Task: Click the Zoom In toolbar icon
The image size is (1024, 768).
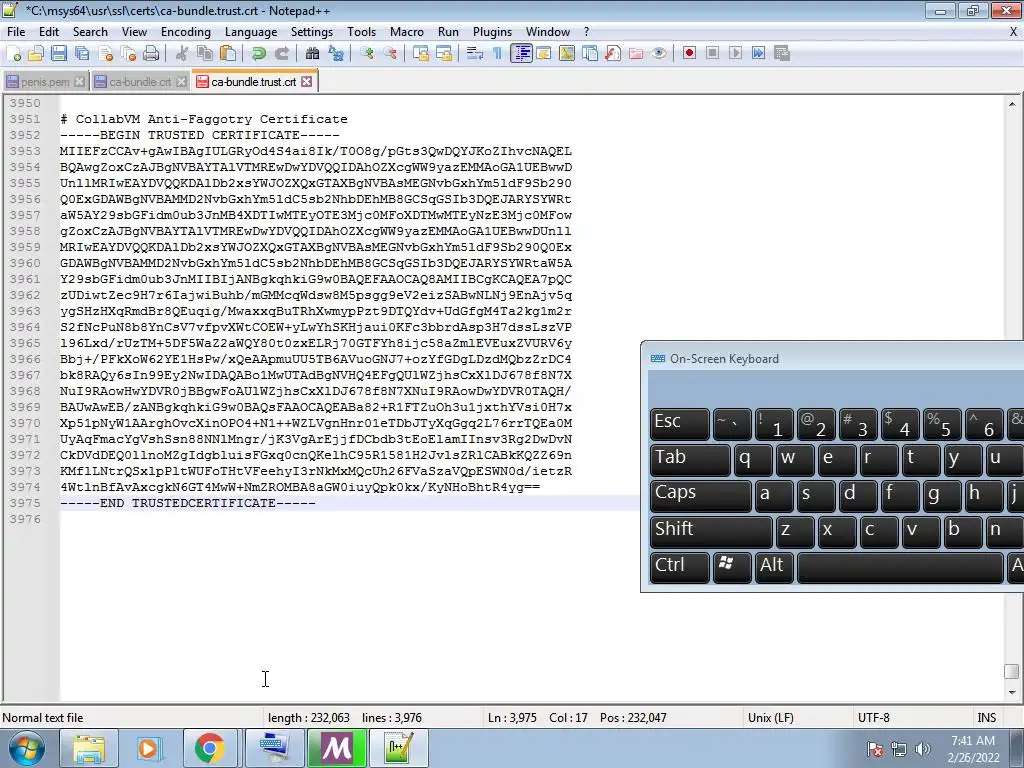Action: (x=367, y=54)
